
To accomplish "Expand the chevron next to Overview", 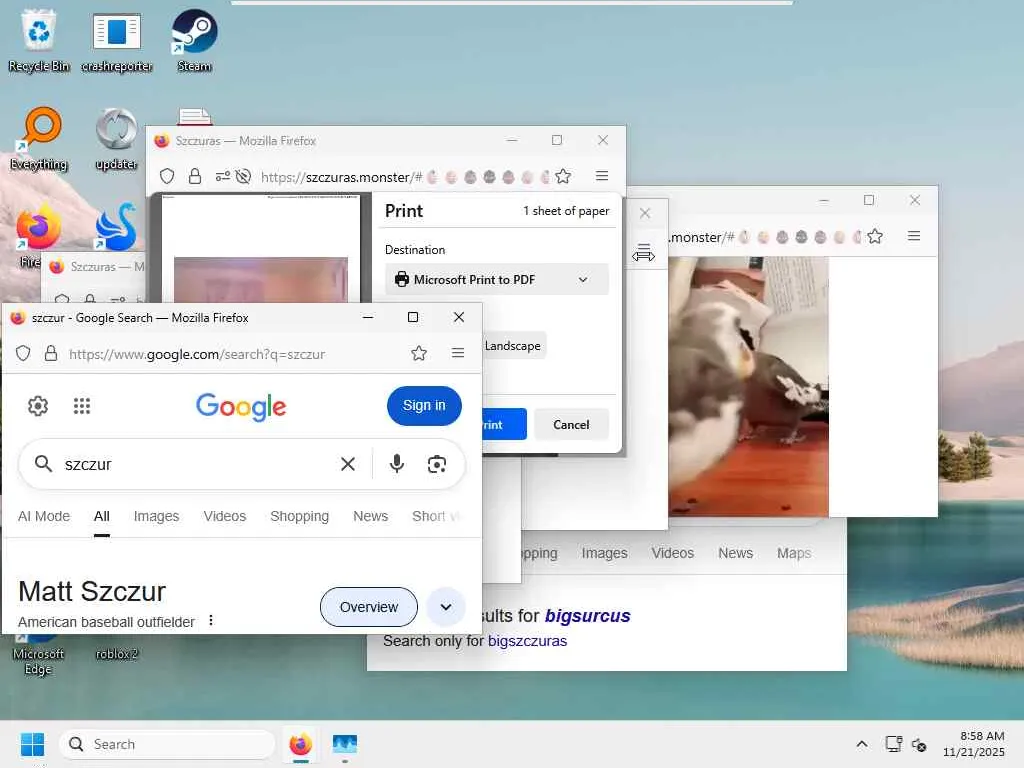I will 445,607.
